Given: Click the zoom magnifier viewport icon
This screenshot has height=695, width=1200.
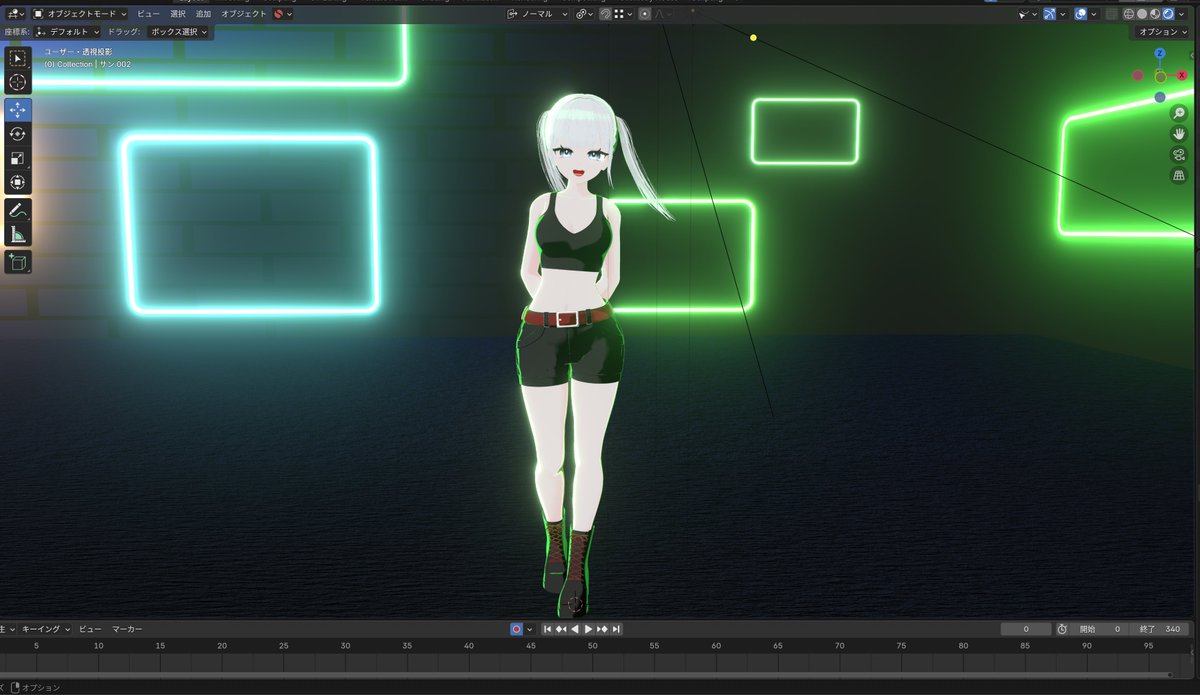Looking at the screenshot, I should (x=1179, y=113).
